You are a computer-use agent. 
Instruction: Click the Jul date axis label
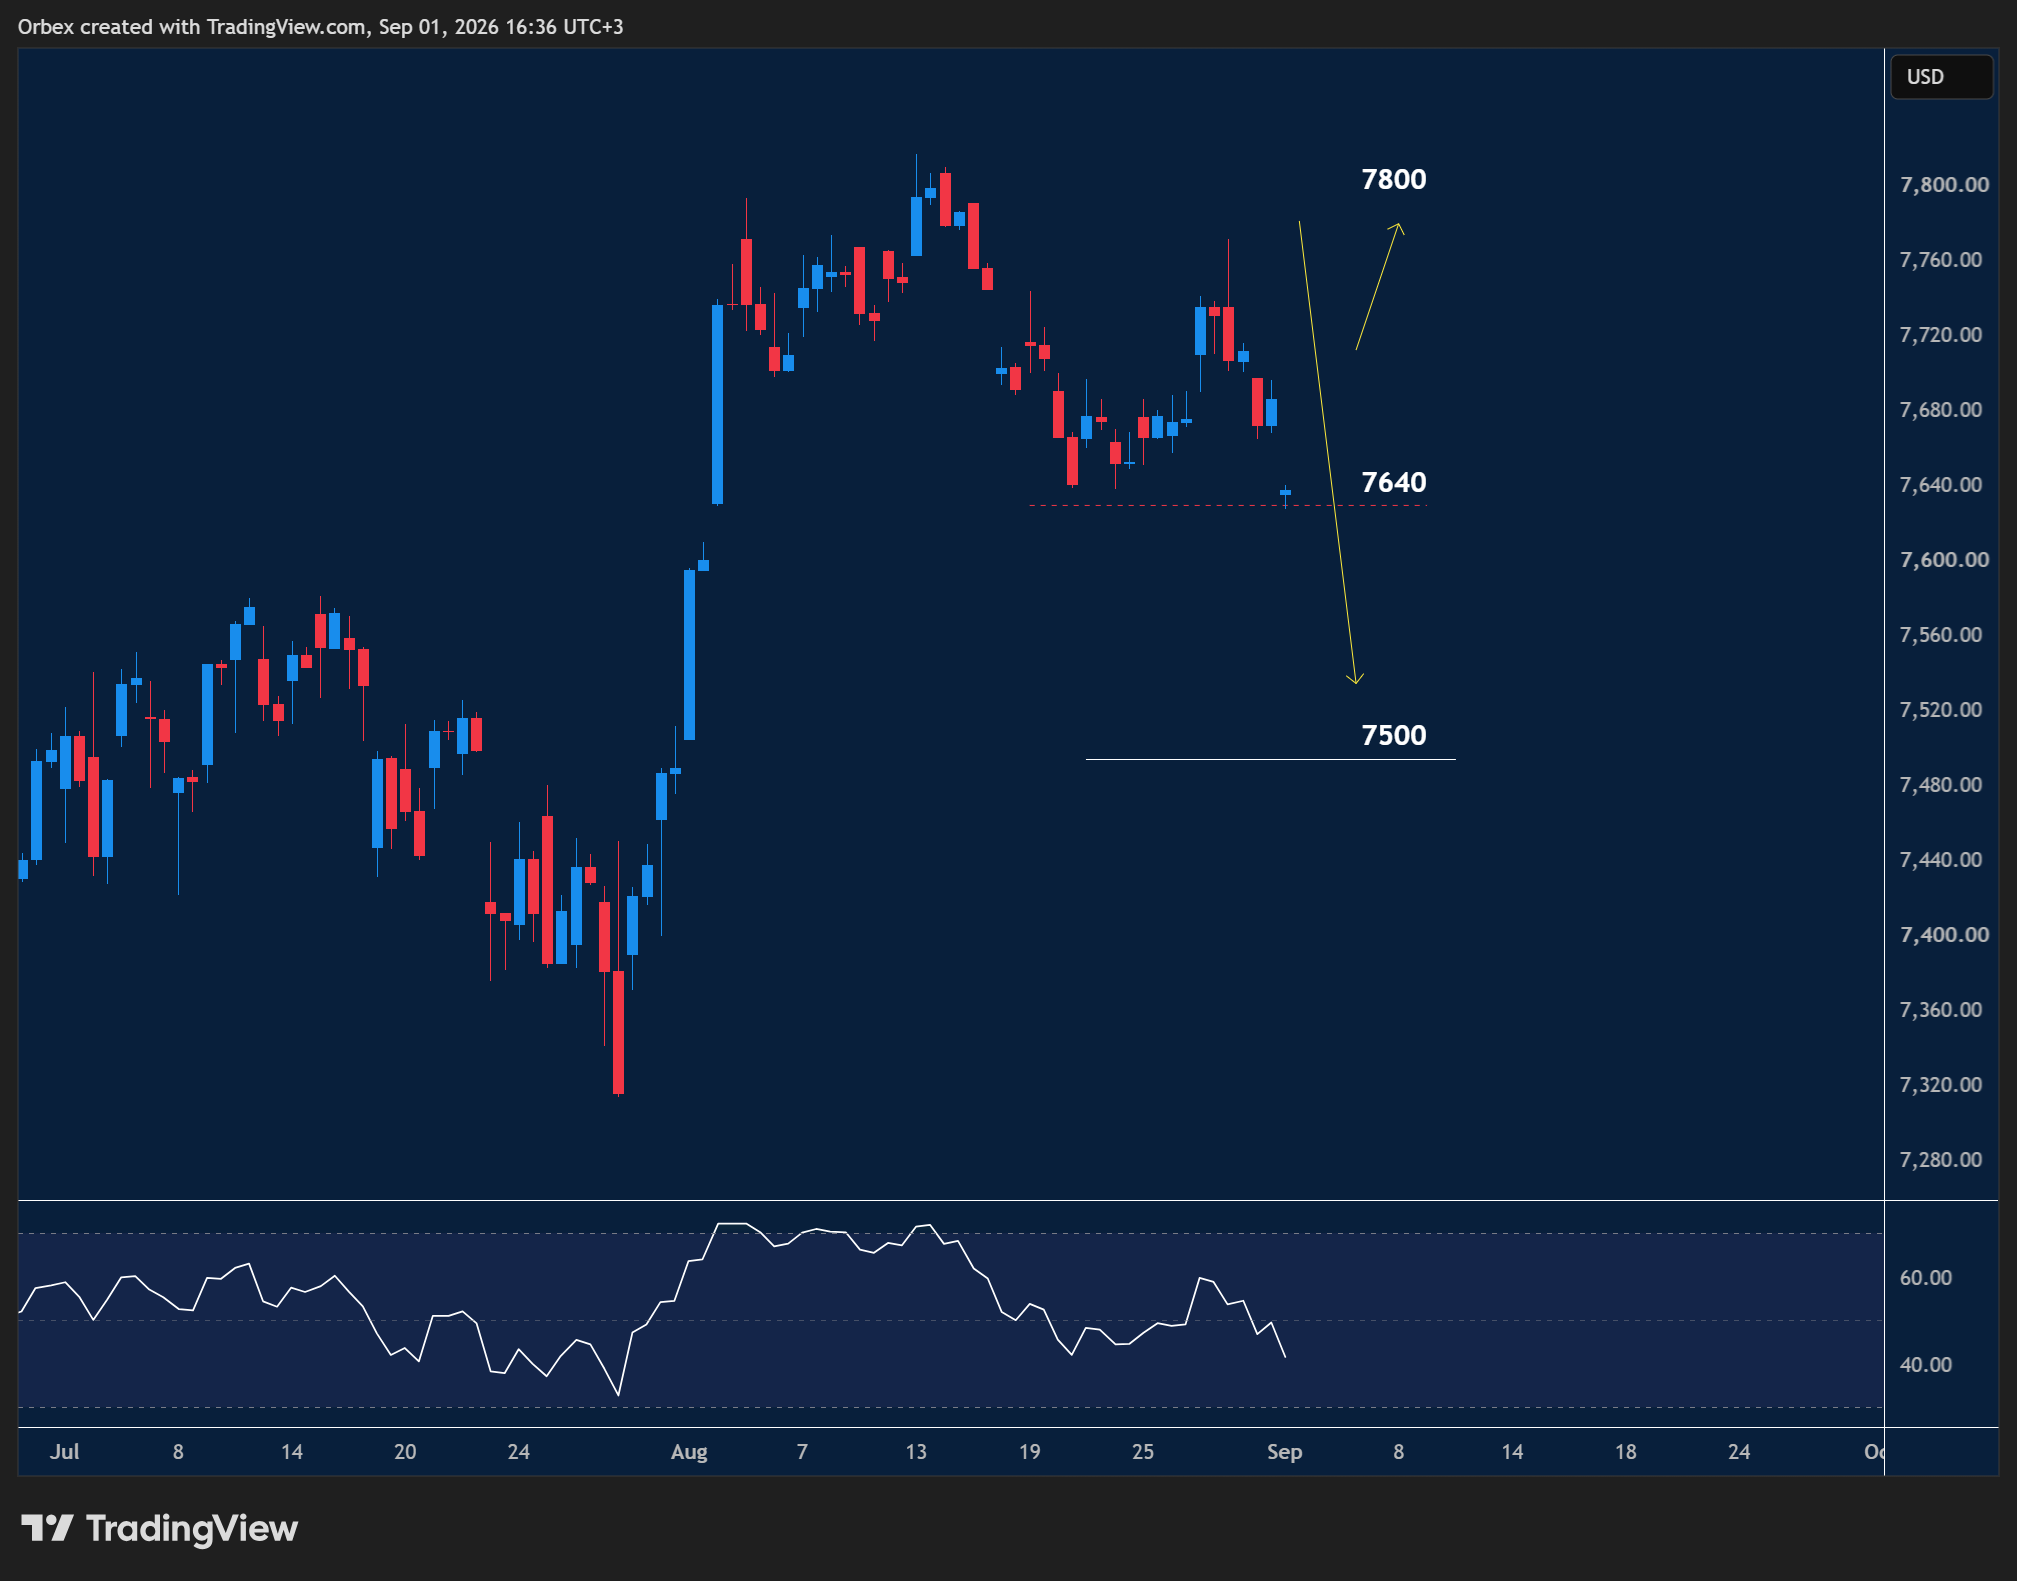point(65,1452)
